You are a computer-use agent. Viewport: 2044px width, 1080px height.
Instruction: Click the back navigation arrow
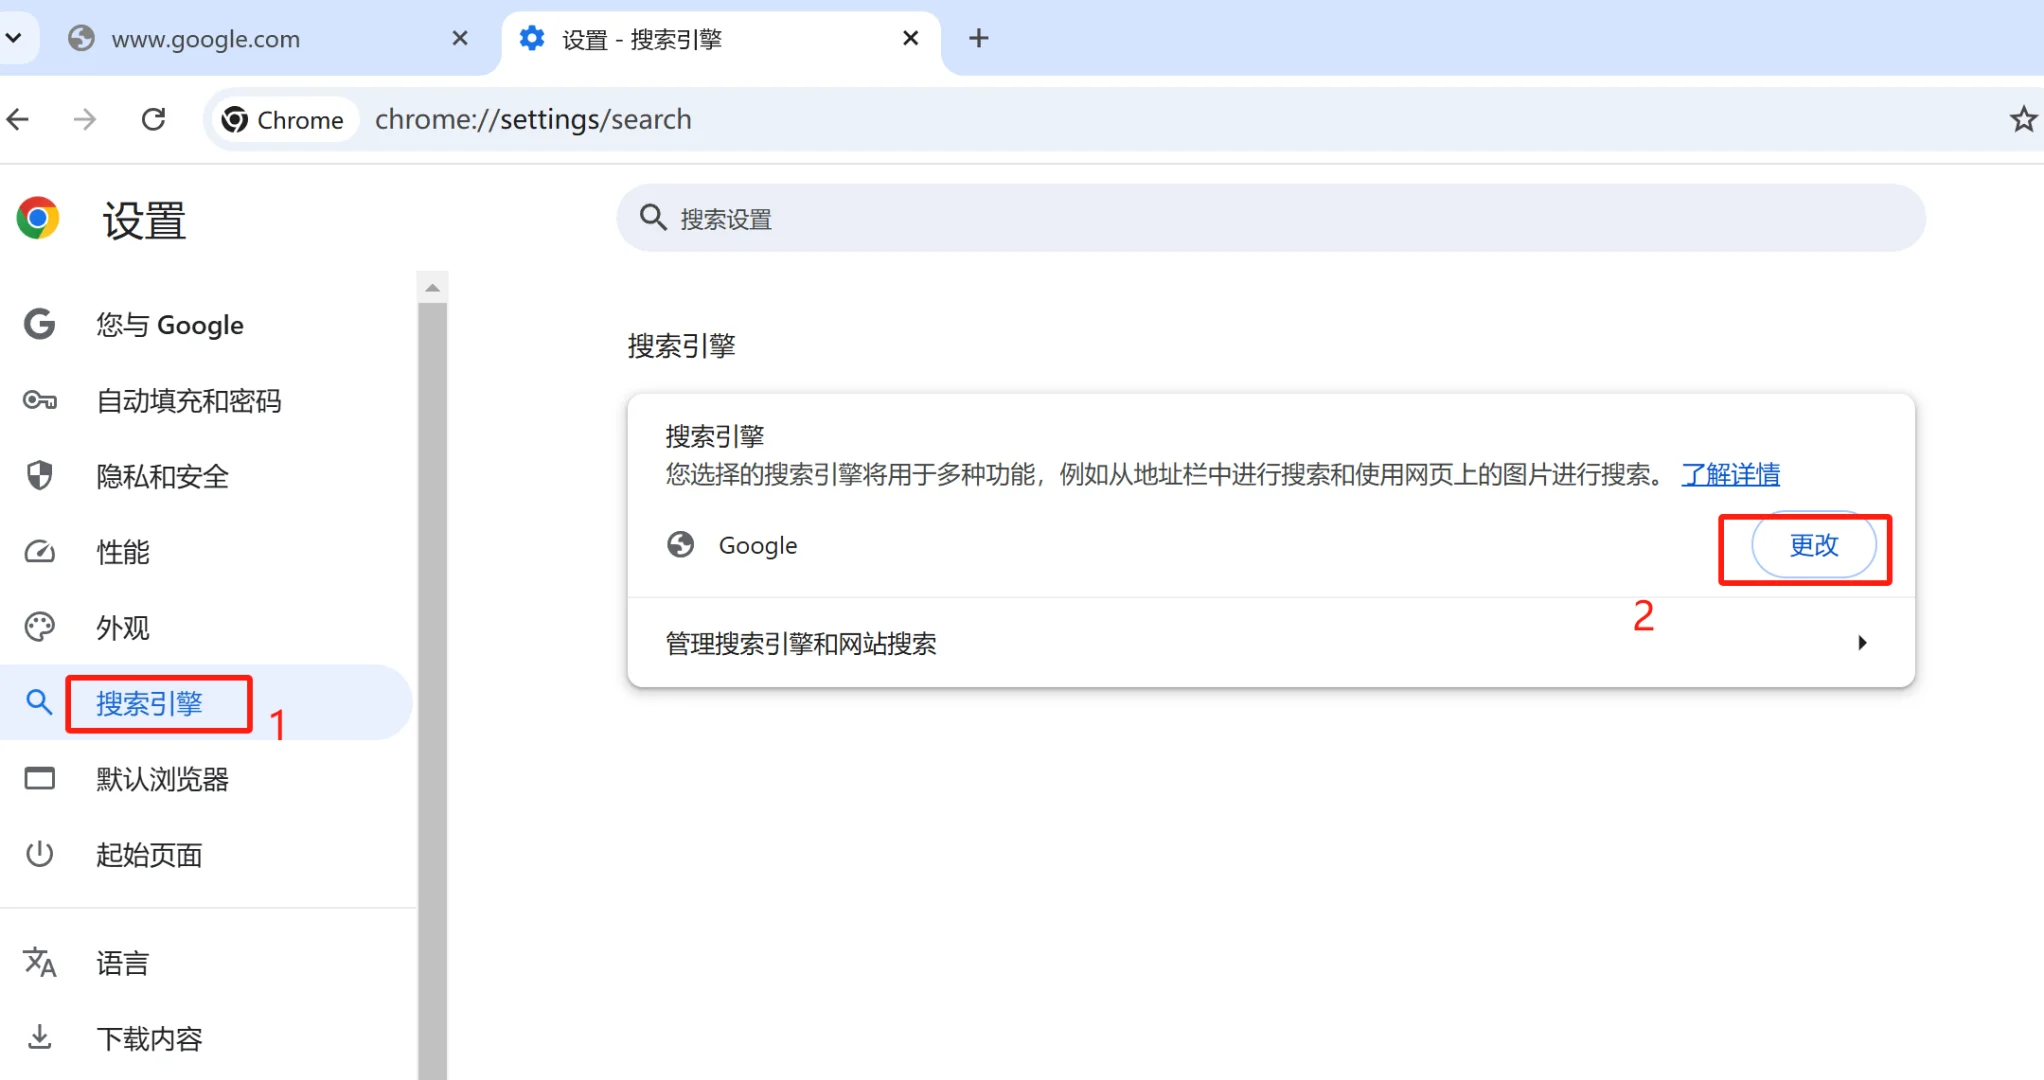(17, 118)
